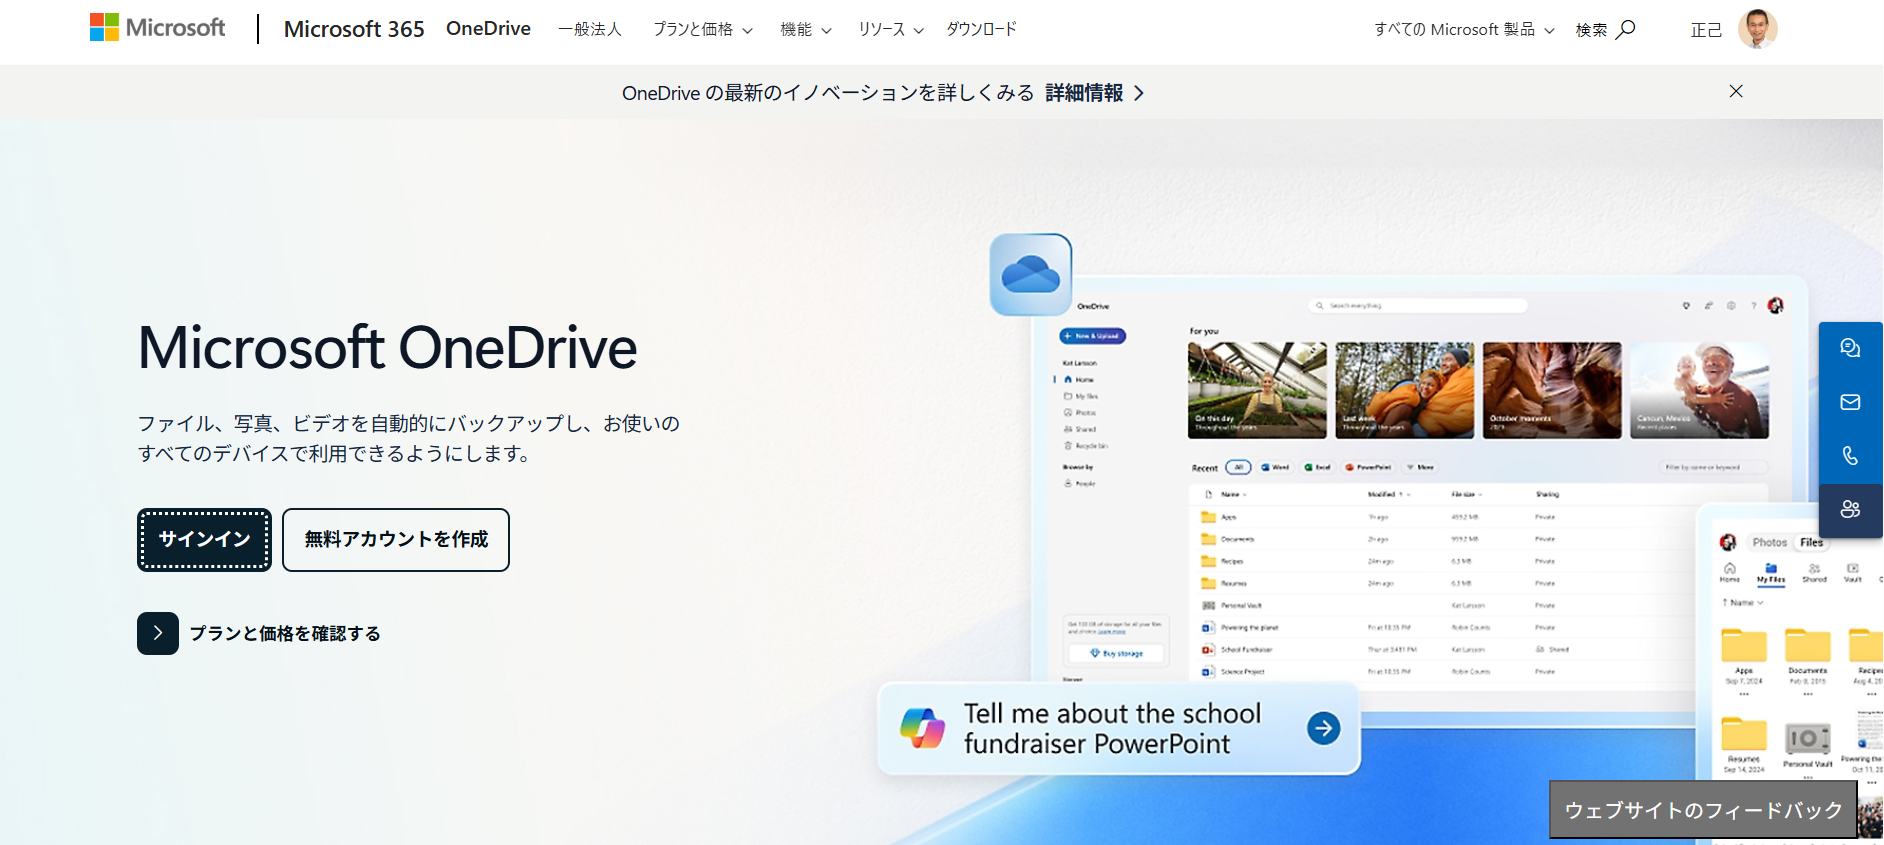Click the arrow icon beside プランと価格を確認する
Screen dimensions: 1884x845
(158, 633)
